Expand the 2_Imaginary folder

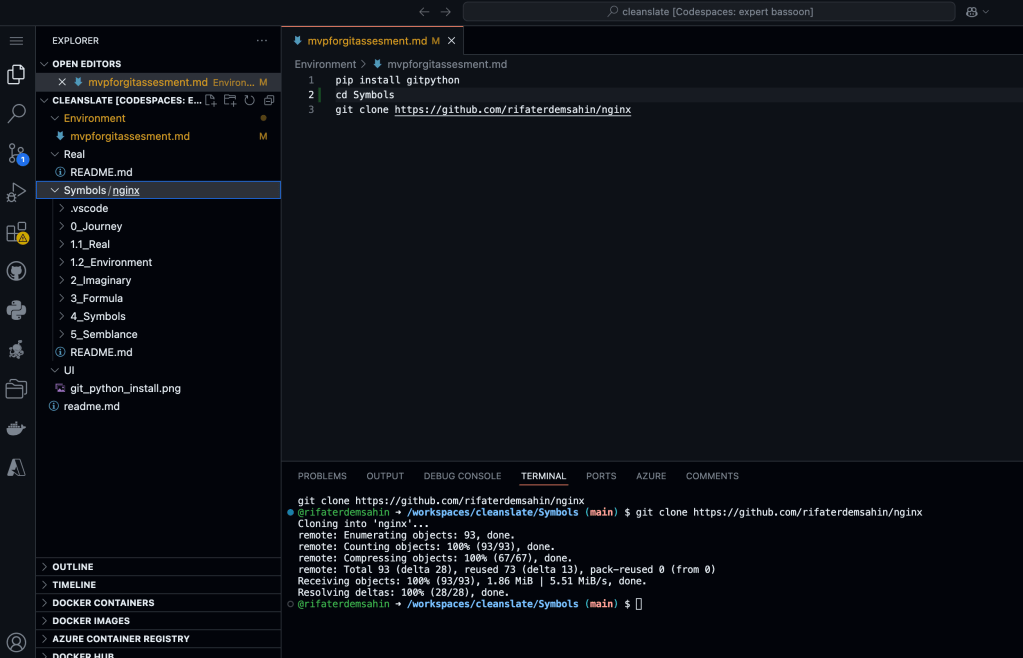(62, 280)
